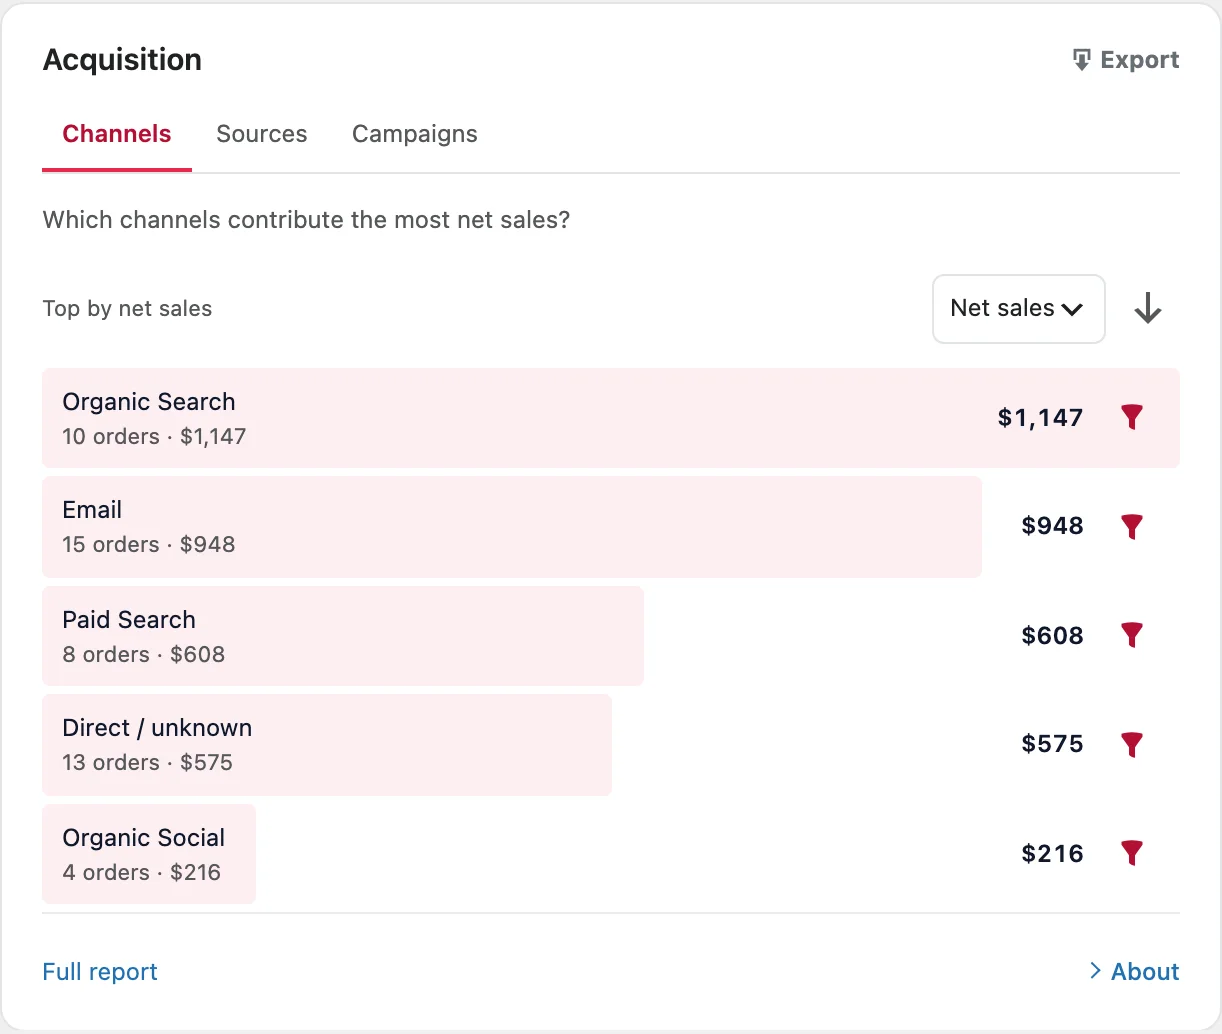This screenshot has width=1222, height=1034.
Task: Filter by Paid Search funnel icon
Action: [1132, 635]
